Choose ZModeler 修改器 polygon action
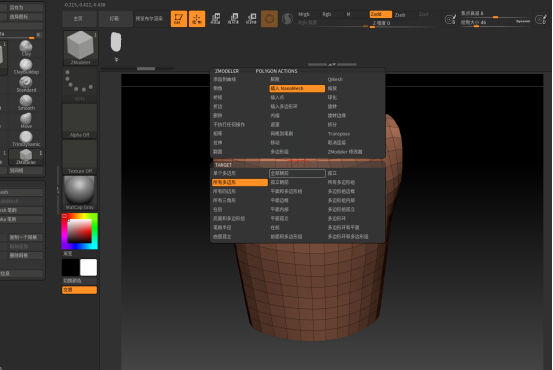 tap(345, 152)
